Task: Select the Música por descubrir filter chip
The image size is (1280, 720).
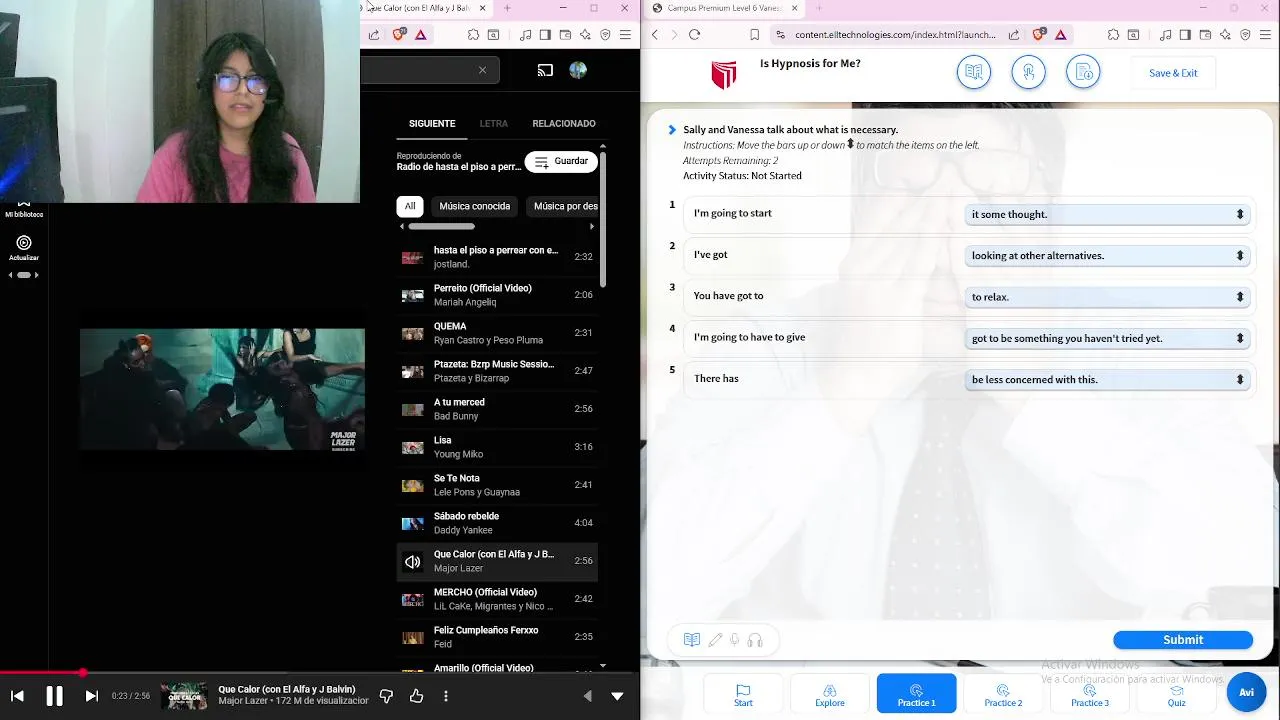Action: point(563,206)
